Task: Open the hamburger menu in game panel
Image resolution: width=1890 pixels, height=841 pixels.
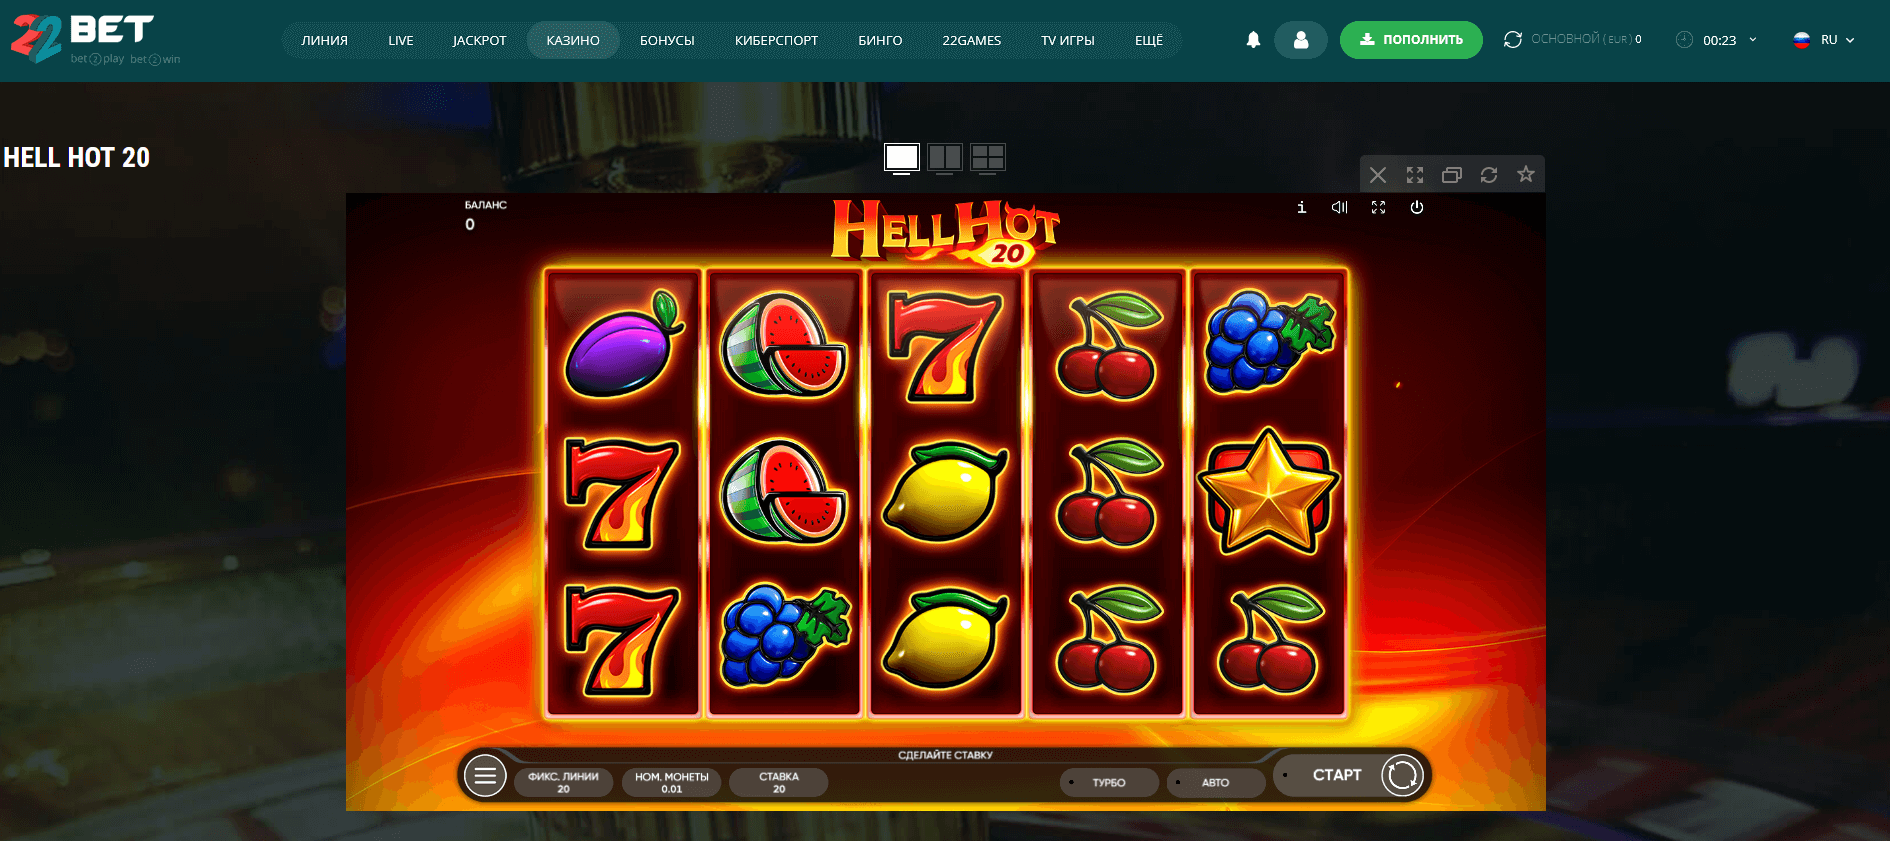Action: 485,775
